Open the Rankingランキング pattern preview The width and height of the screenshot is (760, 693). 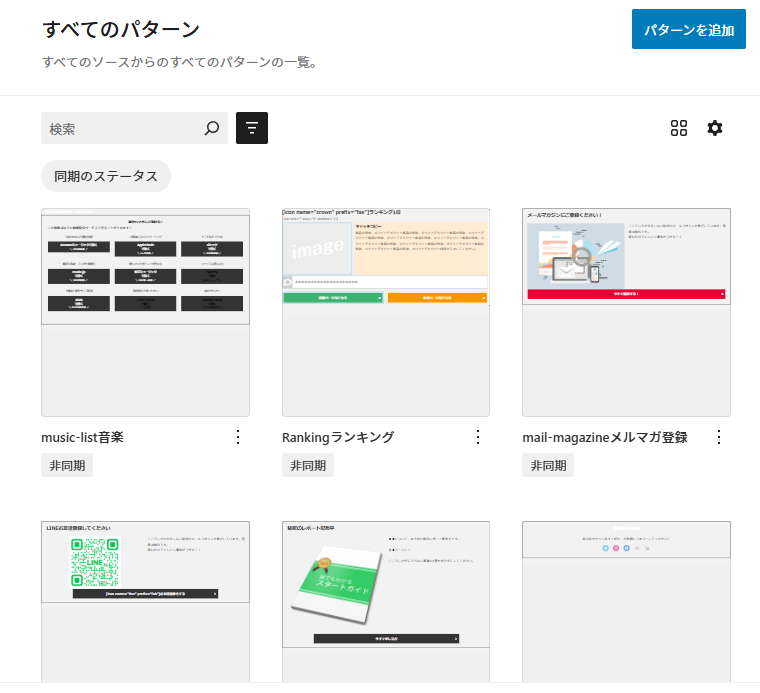click(x=386, y=312)
